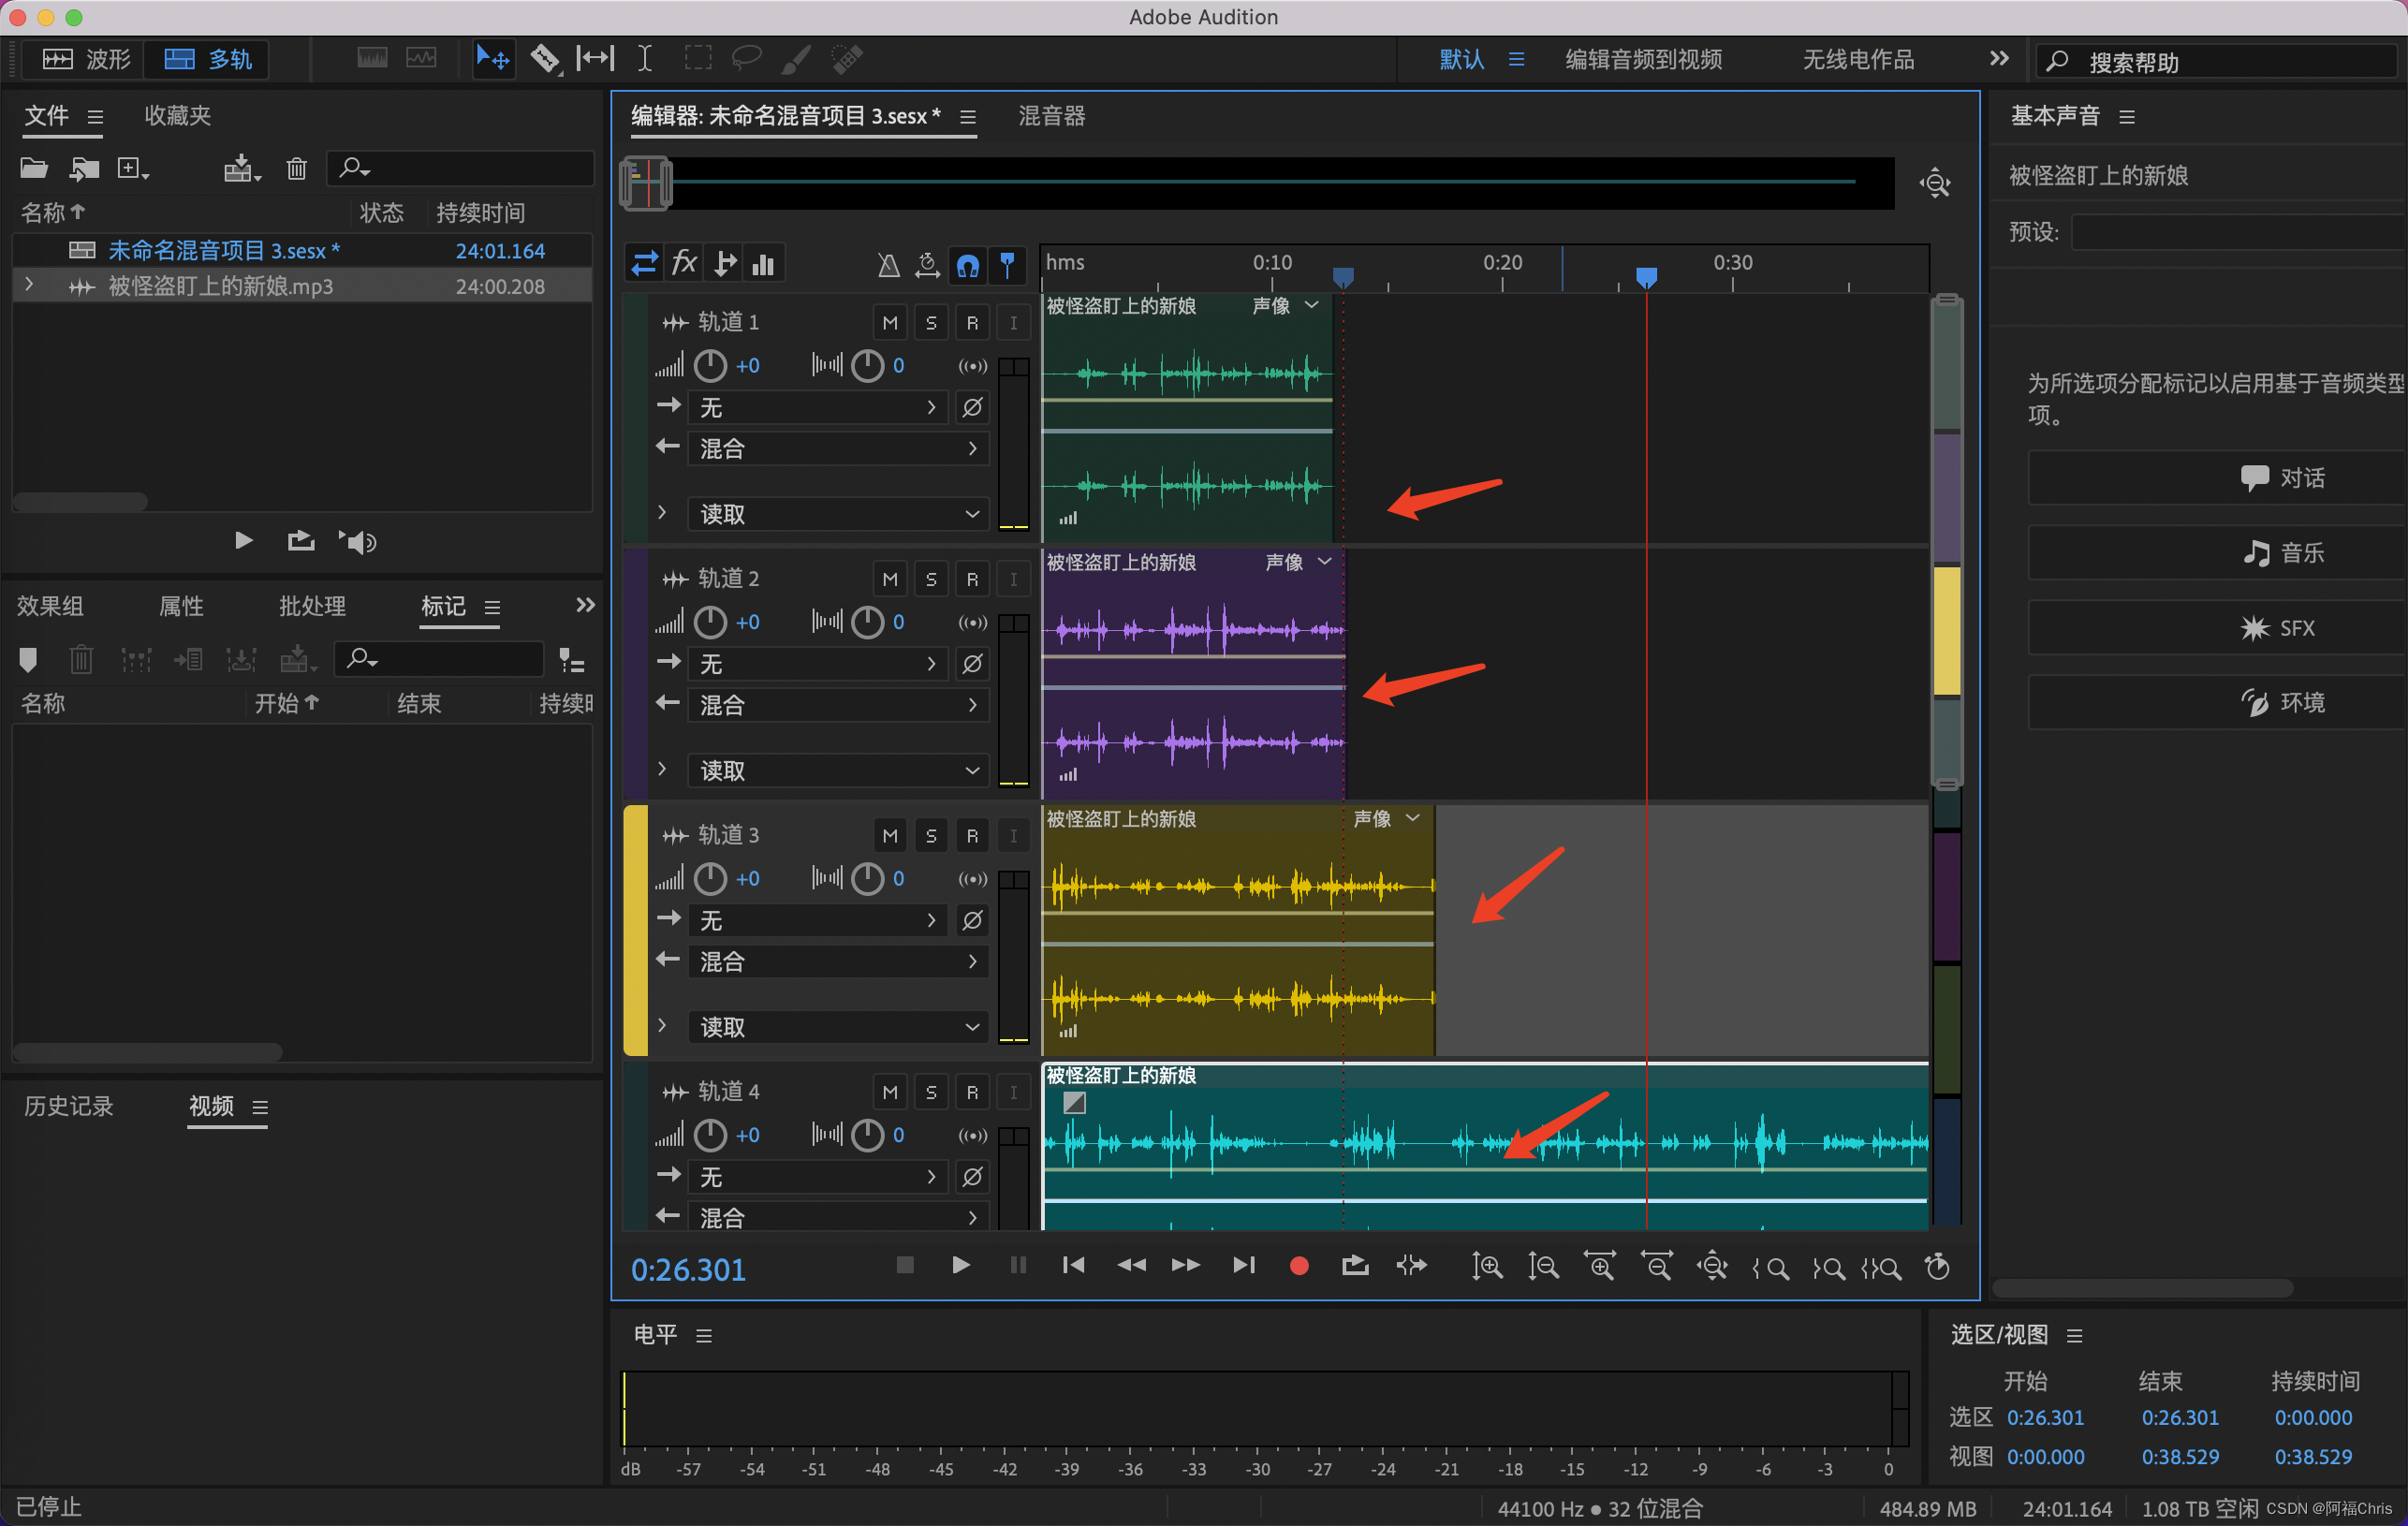Select the Time Selection tool
This screenshot has width=2408, height=1526.
(x=645, y=59)
